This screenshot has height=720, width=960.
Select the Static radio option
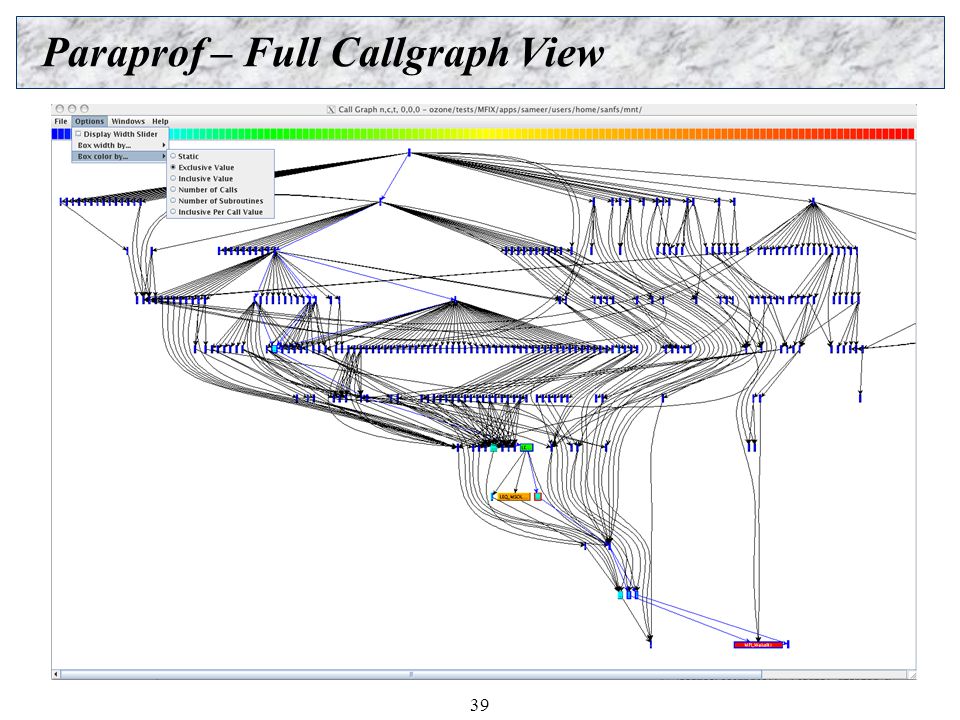coord(173,156)
